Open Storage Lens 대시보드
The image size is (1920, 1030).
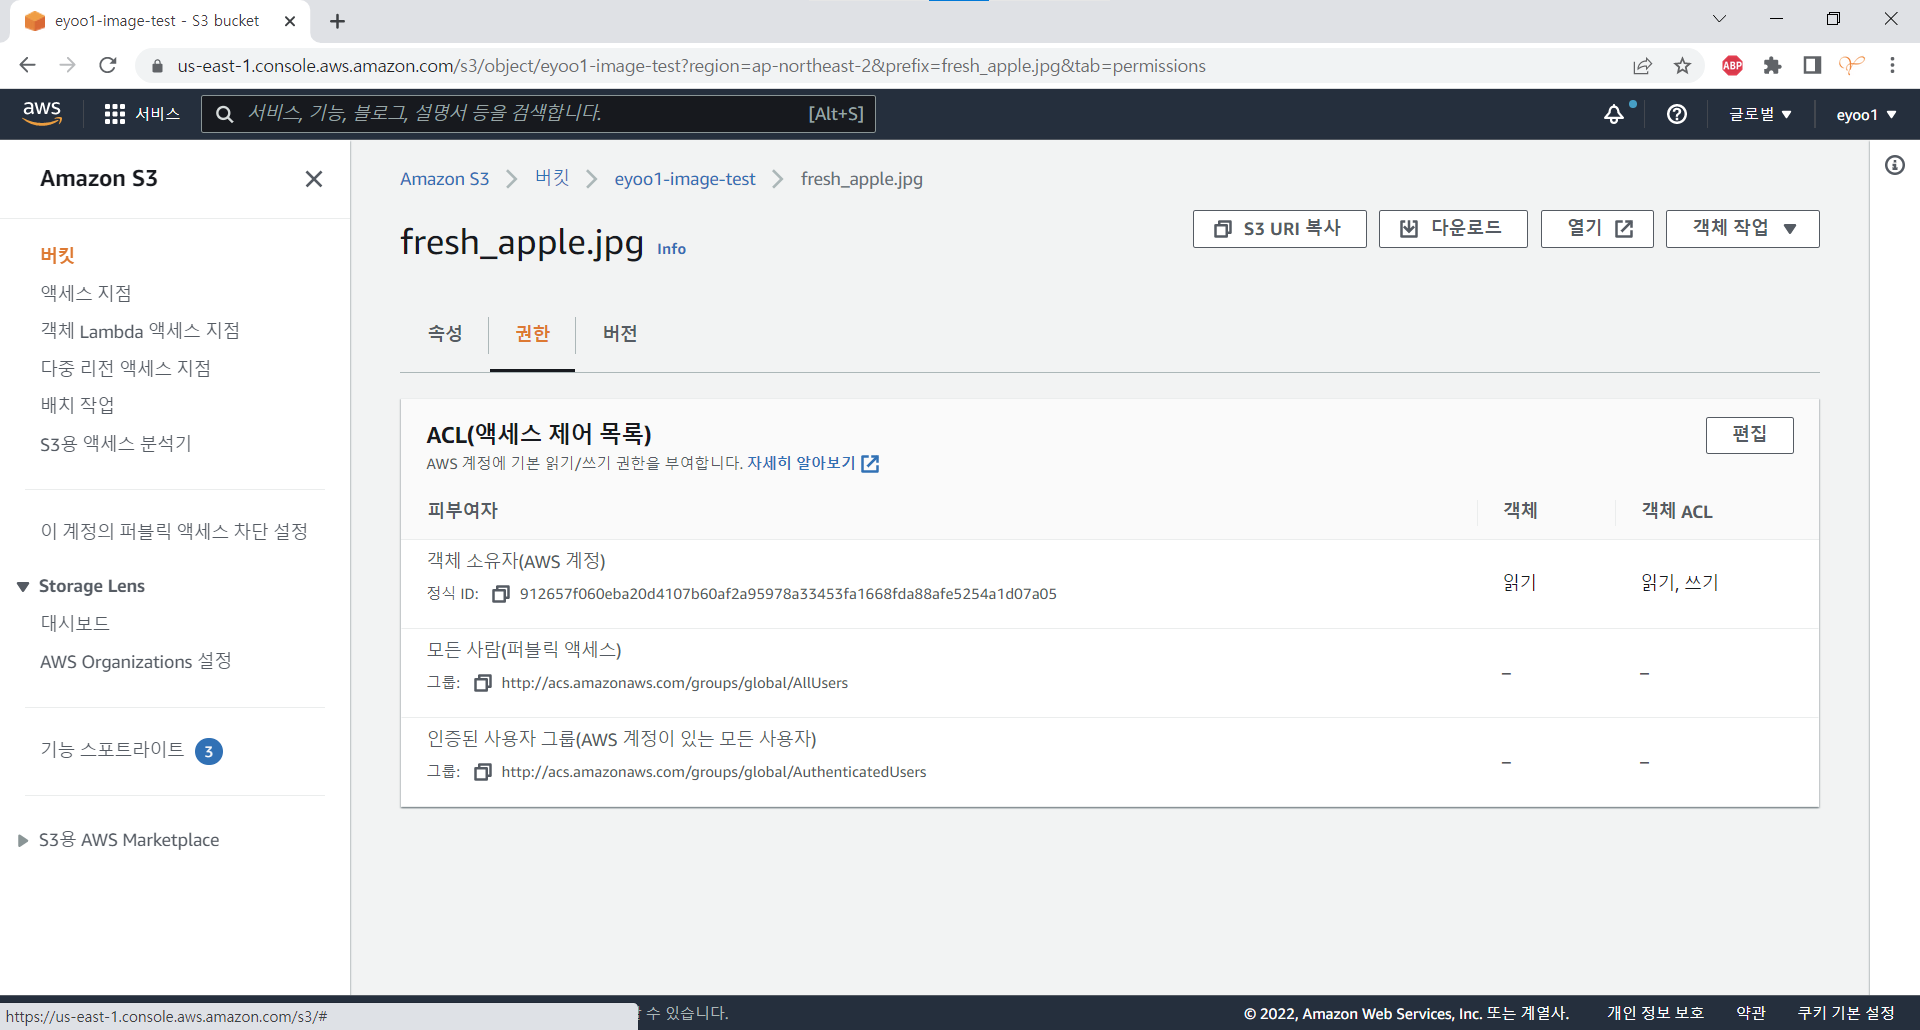pyautogui.click(x=75, y=623)
